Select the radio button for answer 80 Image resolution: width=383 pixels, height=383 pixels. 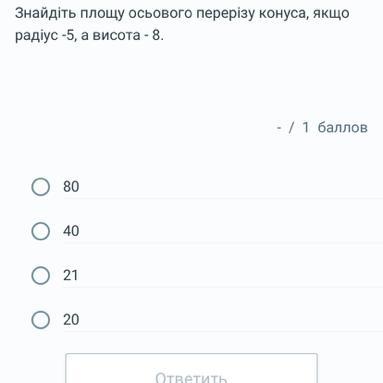point(41,187)
